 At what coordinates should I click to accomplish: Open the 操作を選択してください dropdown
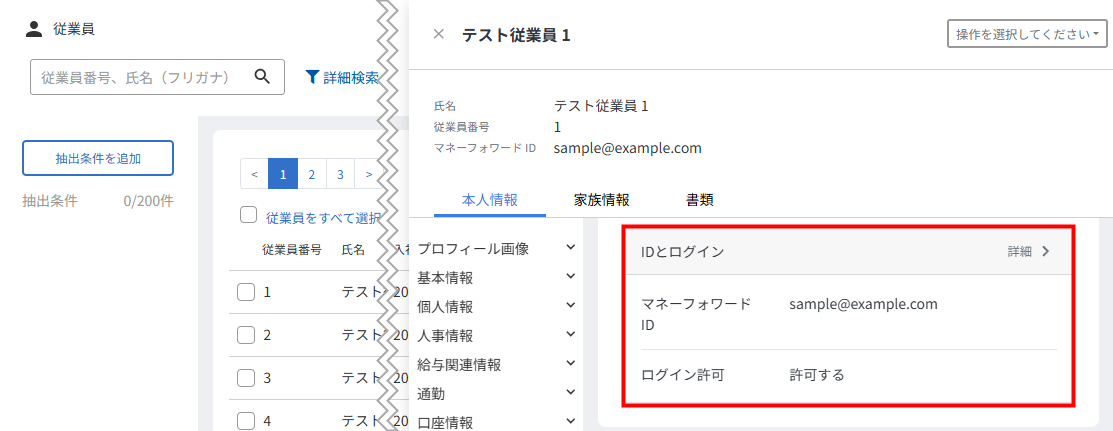point(1027,34)
